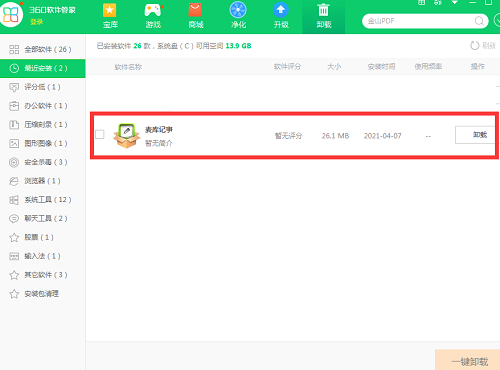Open 浏览器 (1) category

pyautogui.click(x=43, y=181)
